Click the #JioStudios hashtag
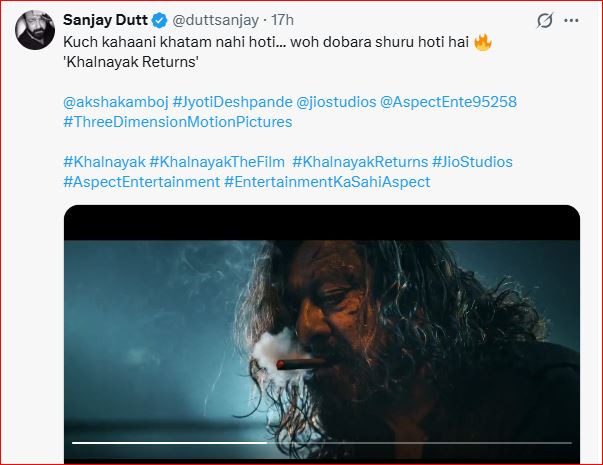 (472, 162)
